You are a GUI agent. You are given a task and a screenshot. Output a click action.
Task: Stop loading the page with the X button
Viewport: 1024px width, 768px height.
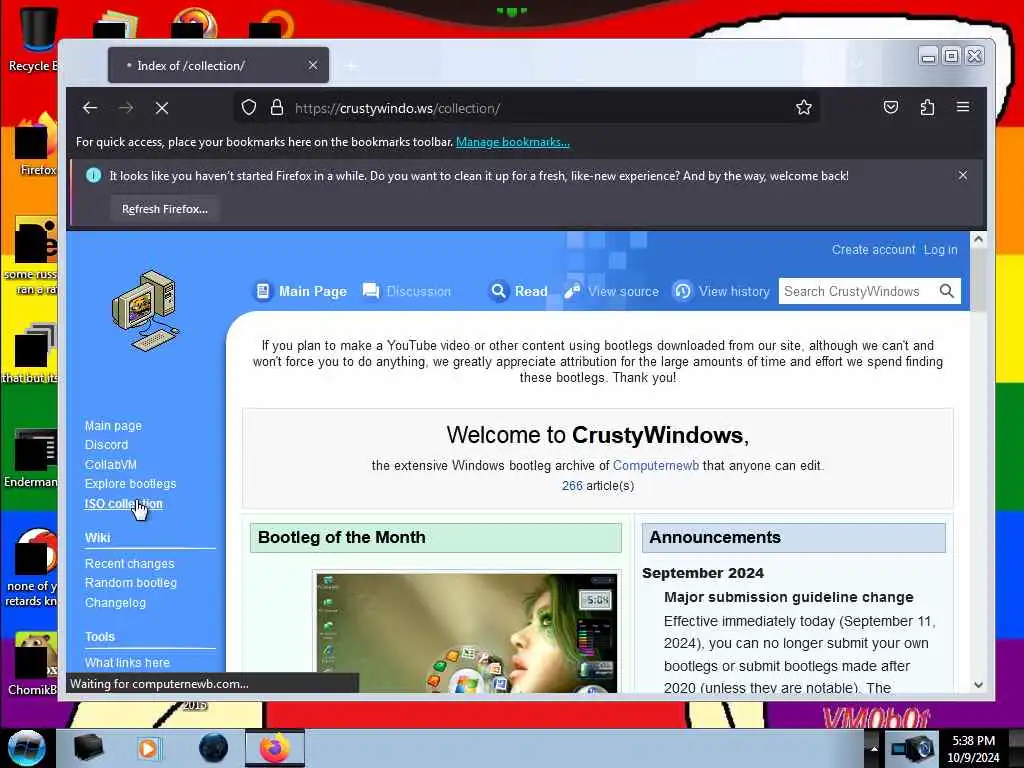(162, 108)
